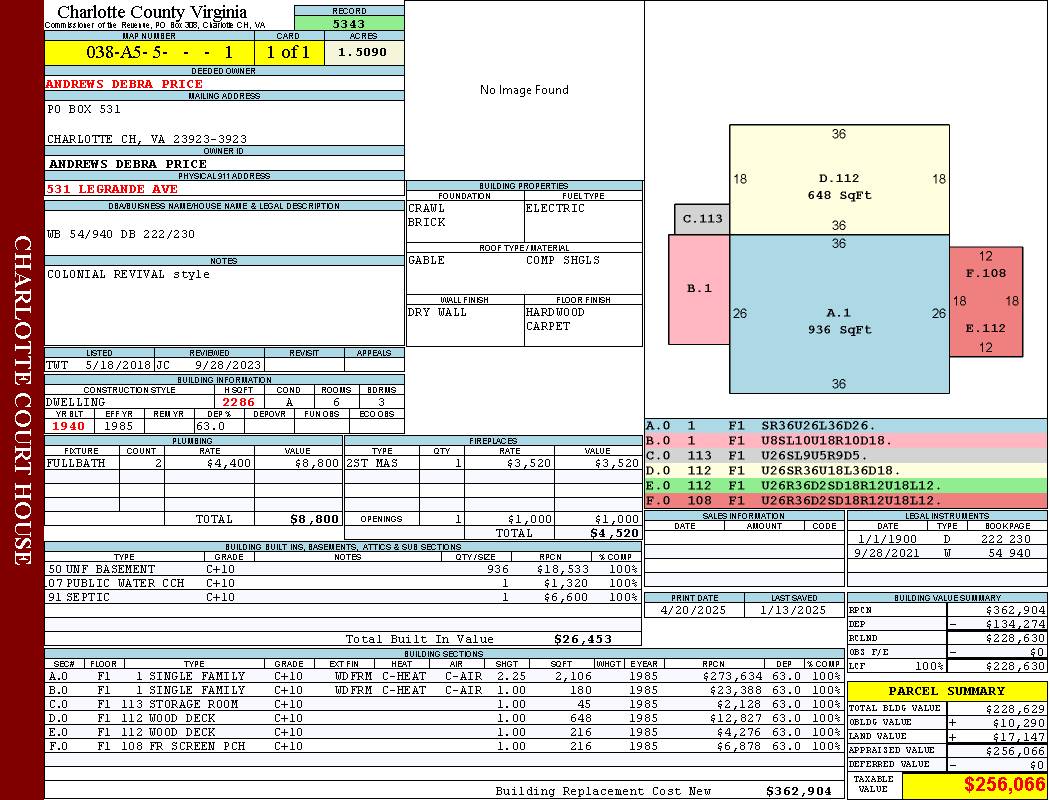Click the year built value 1940
Image resolution: width=1050 pixels, height=800 pixels.
[x=69, y=426]
